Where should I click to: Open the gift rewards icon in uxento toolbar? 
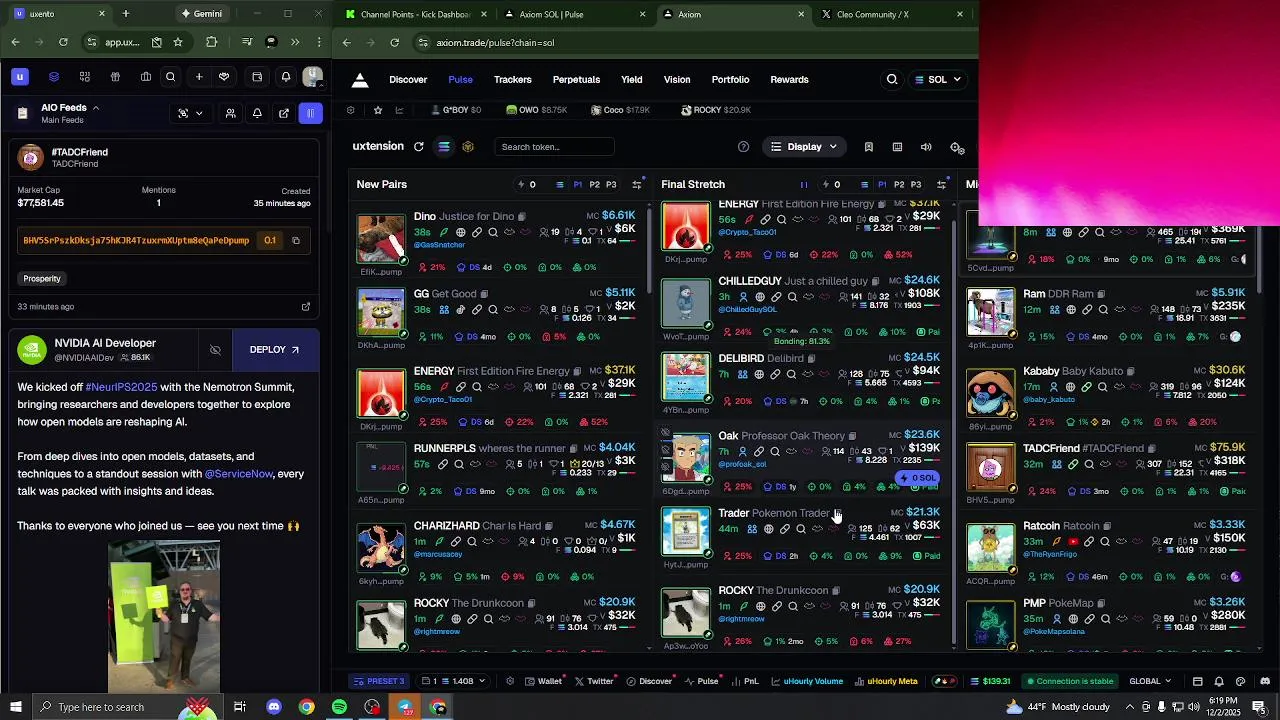click(x=115, y=77)
